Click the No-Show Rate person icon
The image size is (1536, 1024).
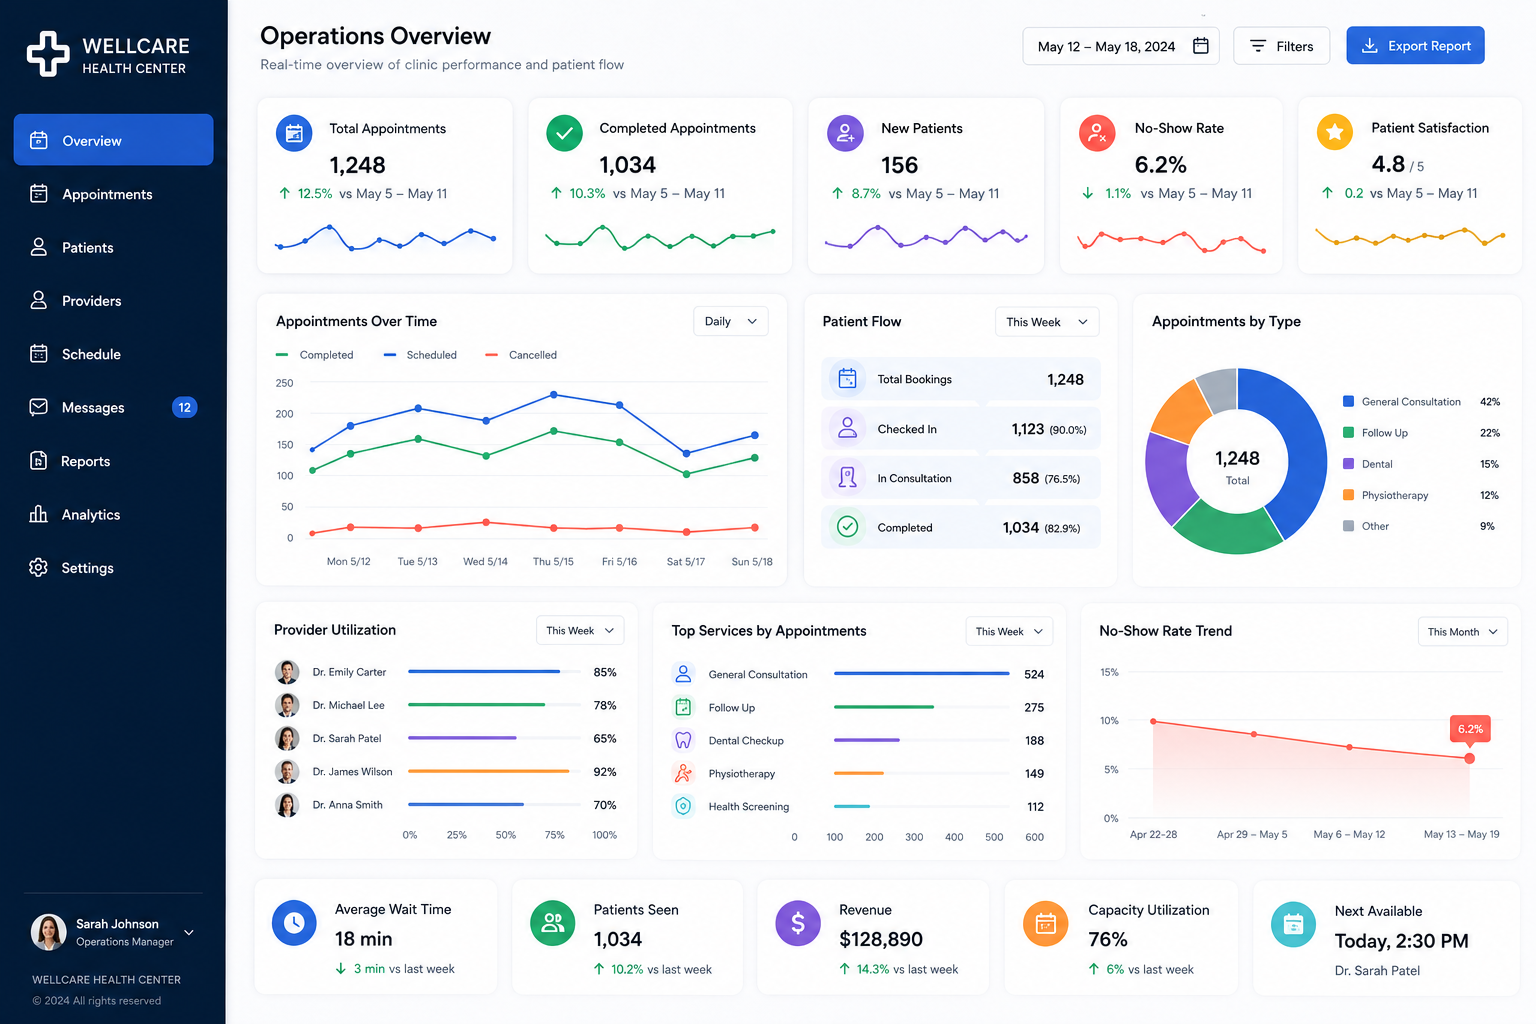click(x=1097, y=133)
